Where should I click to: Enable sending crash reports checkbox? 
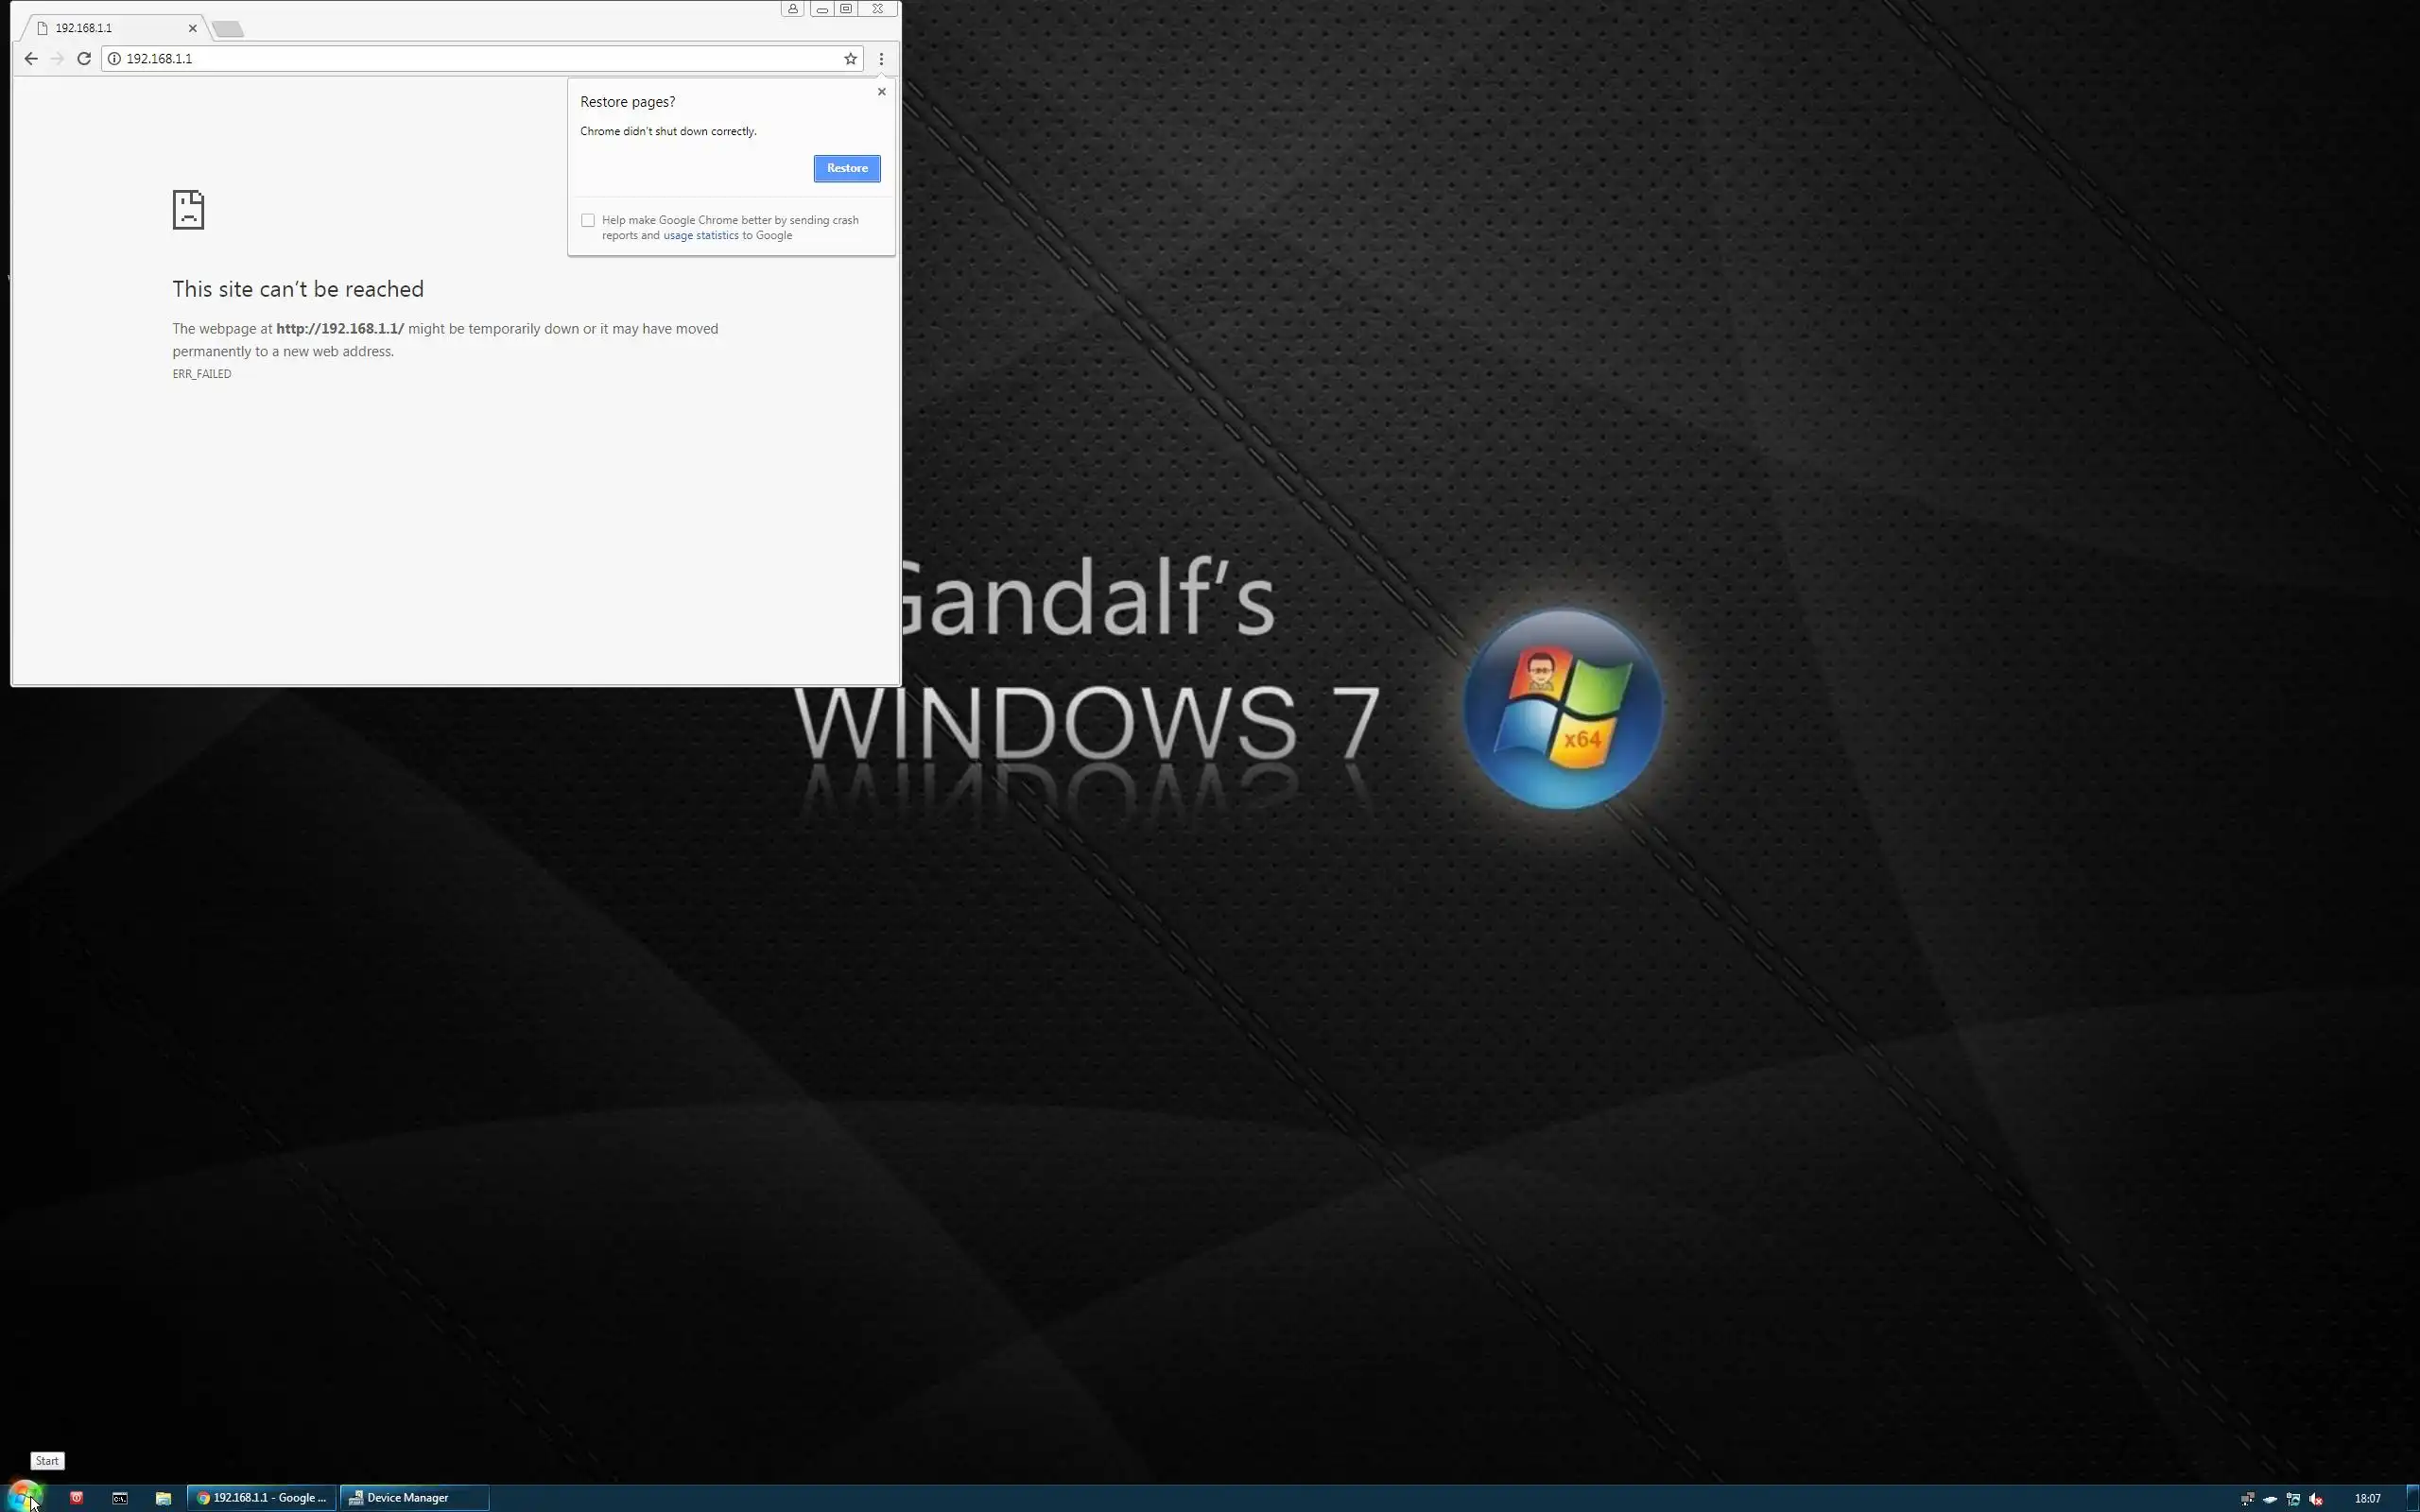pyautogui.click(x=588, y=220)
